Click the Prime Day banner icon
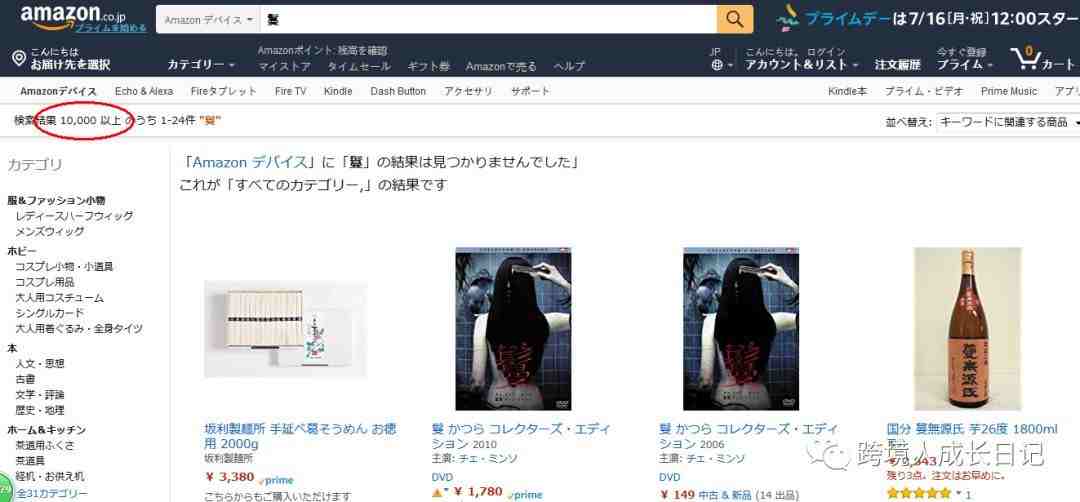Screen dimensions: 1080x502 (787, 19)
